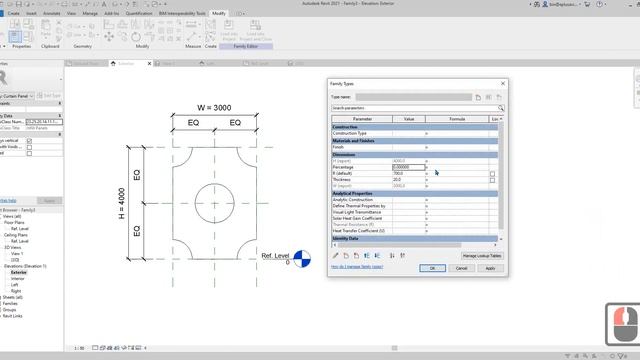Sort parameters in ascending order
This screenshot has width=640, height=360.
click(x=392, y=256)
